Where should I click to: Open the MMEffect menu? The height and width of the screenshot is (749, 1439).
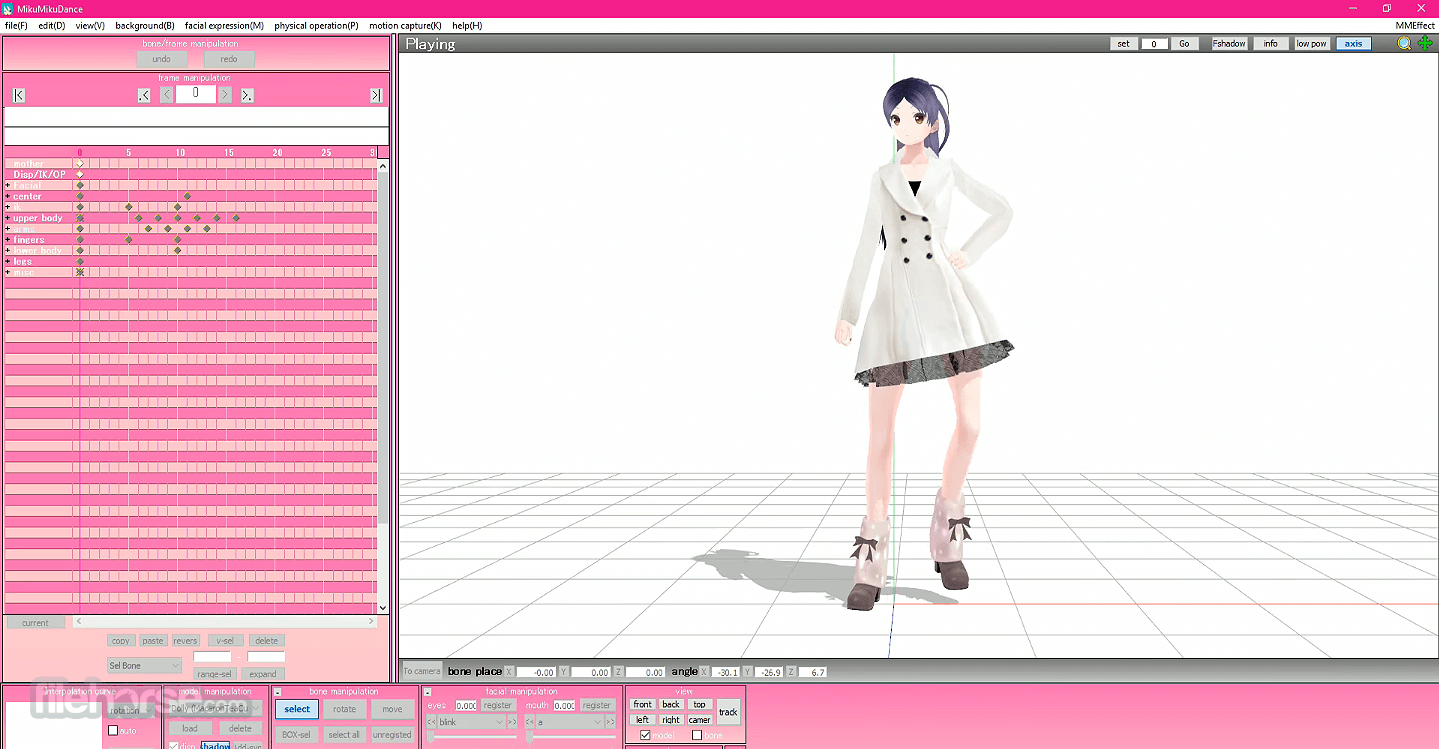[x=1414, y=25]
